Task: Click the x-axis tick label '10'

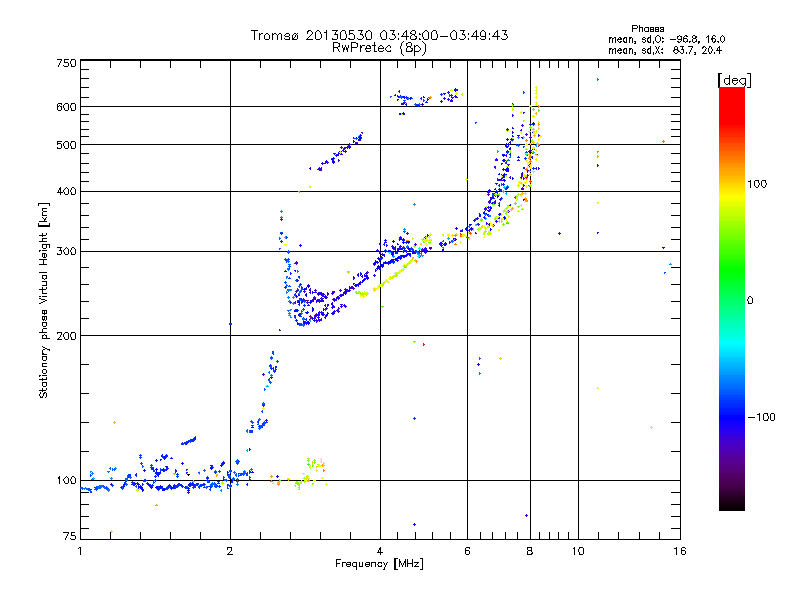Action: (578, 551)
